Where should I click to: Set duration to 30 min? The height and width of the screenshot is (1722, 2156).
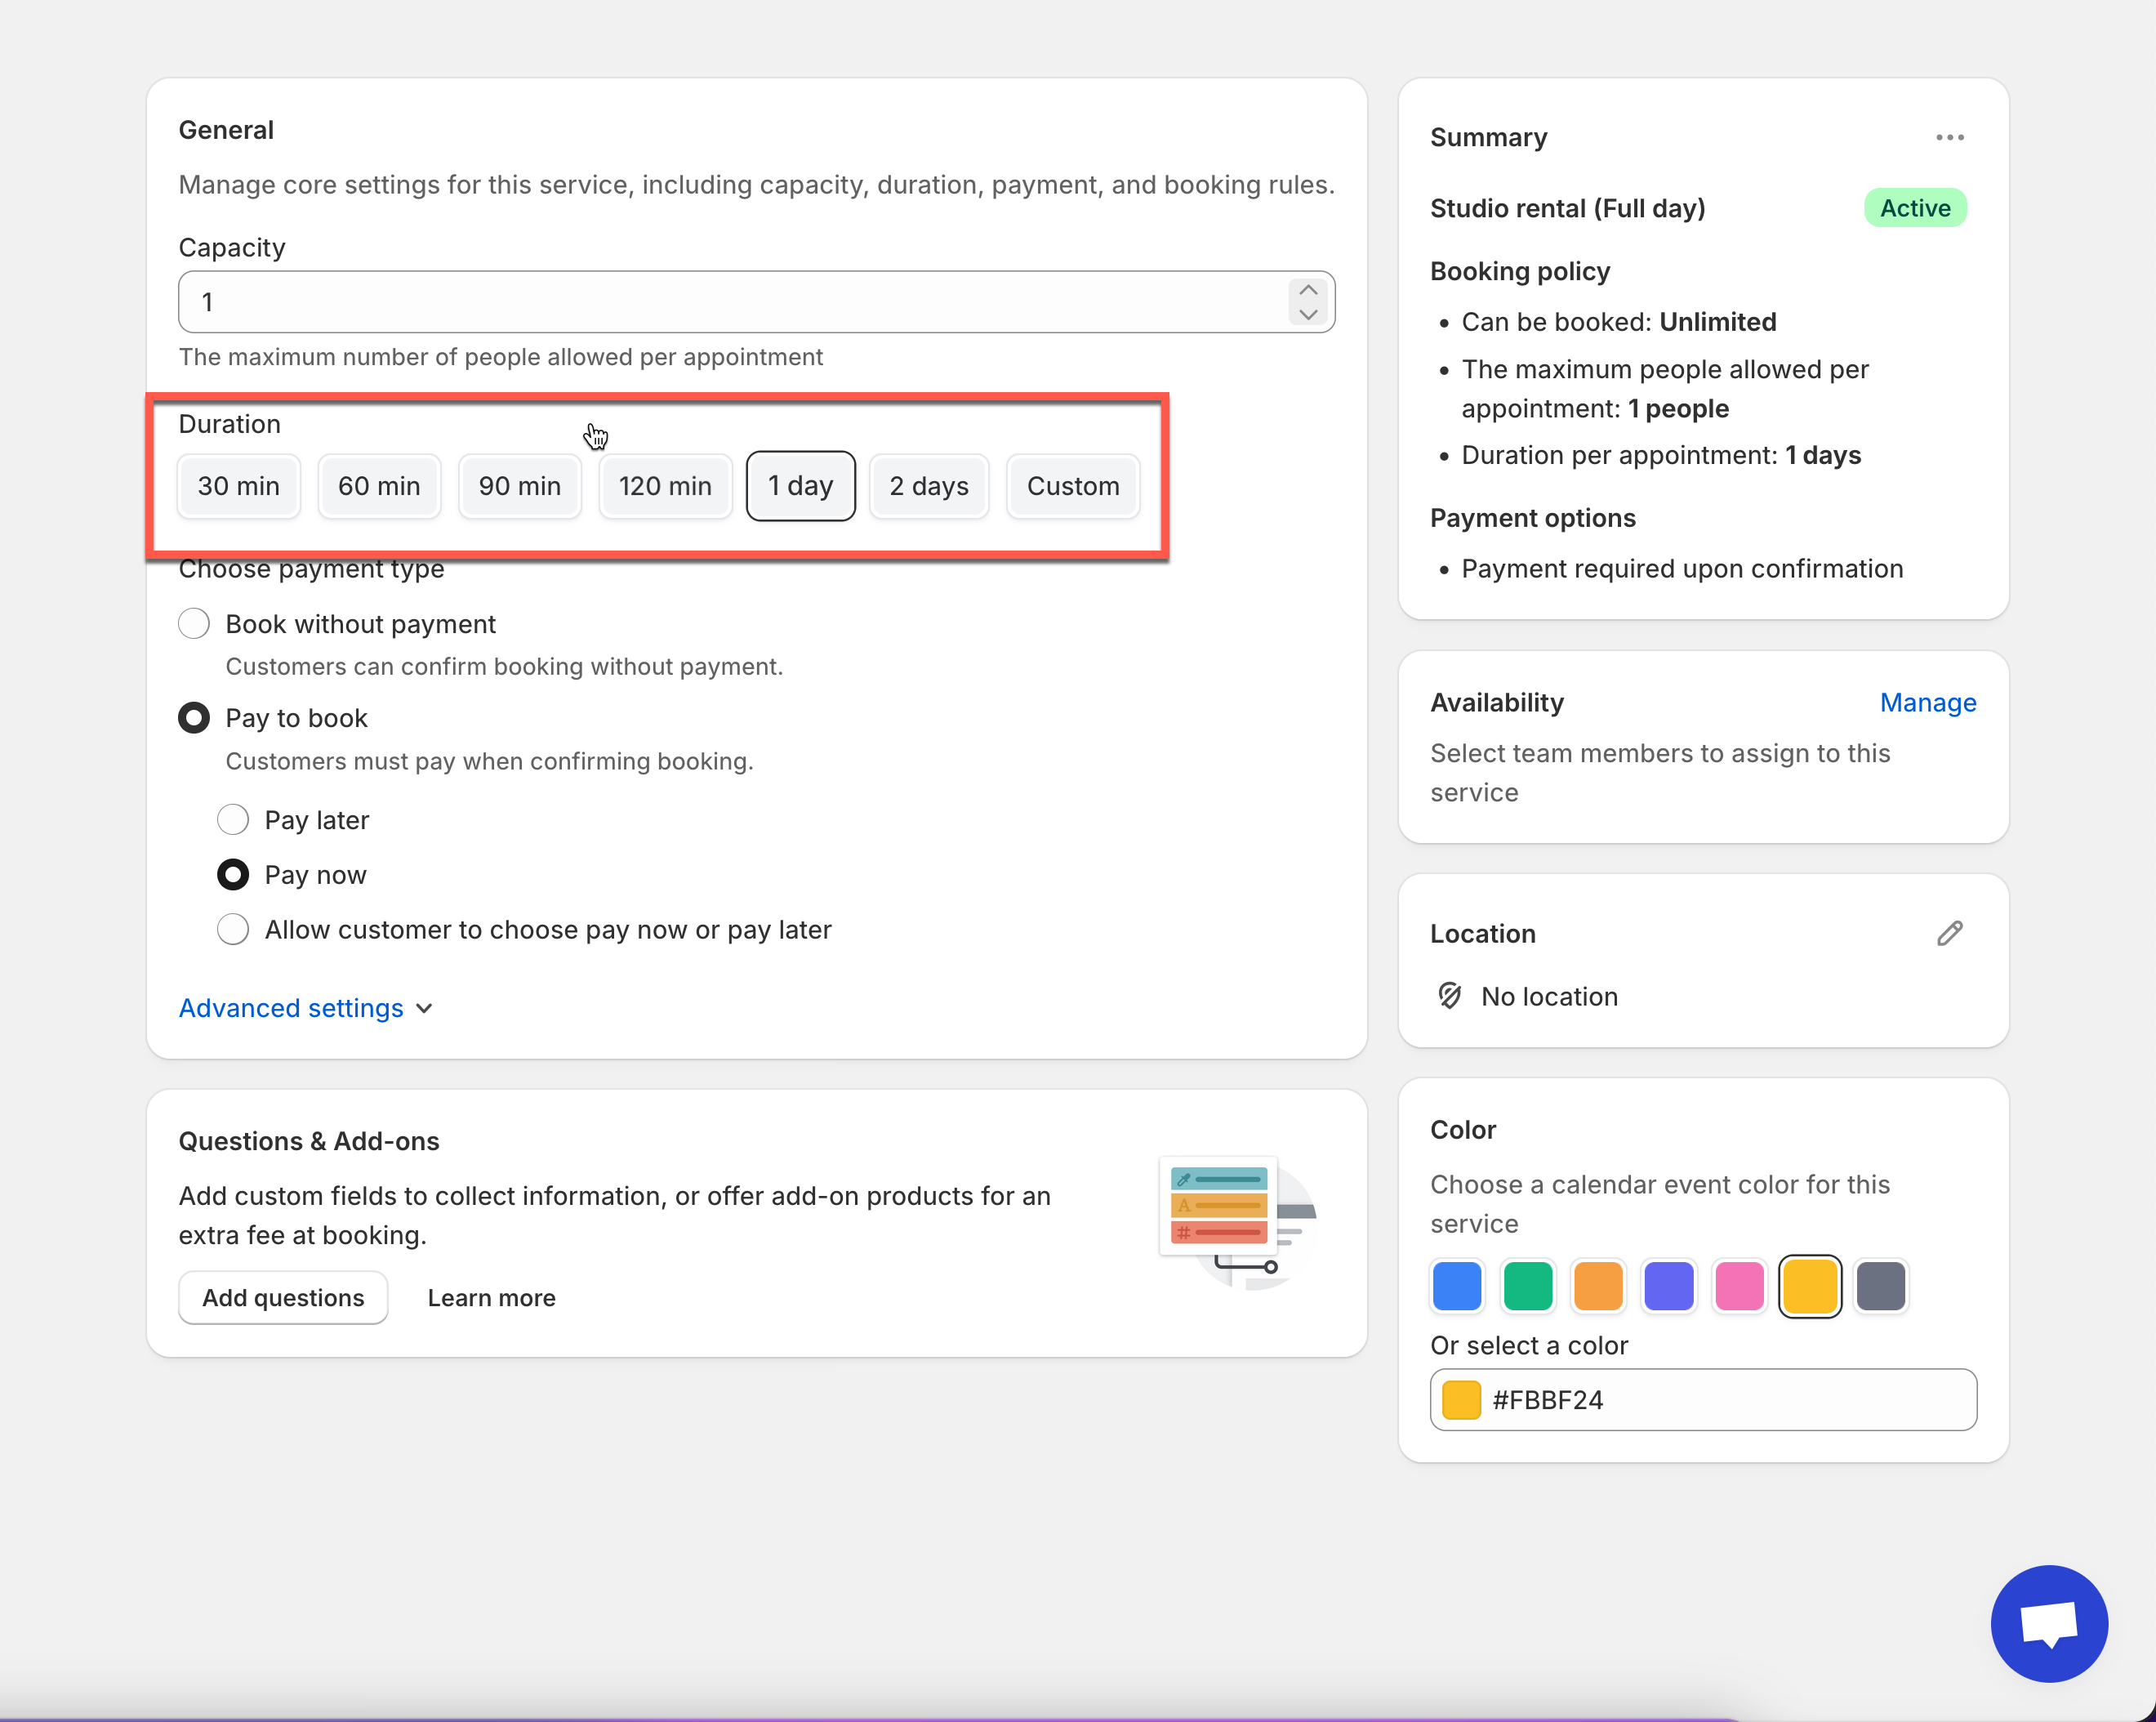coord(238,486)
